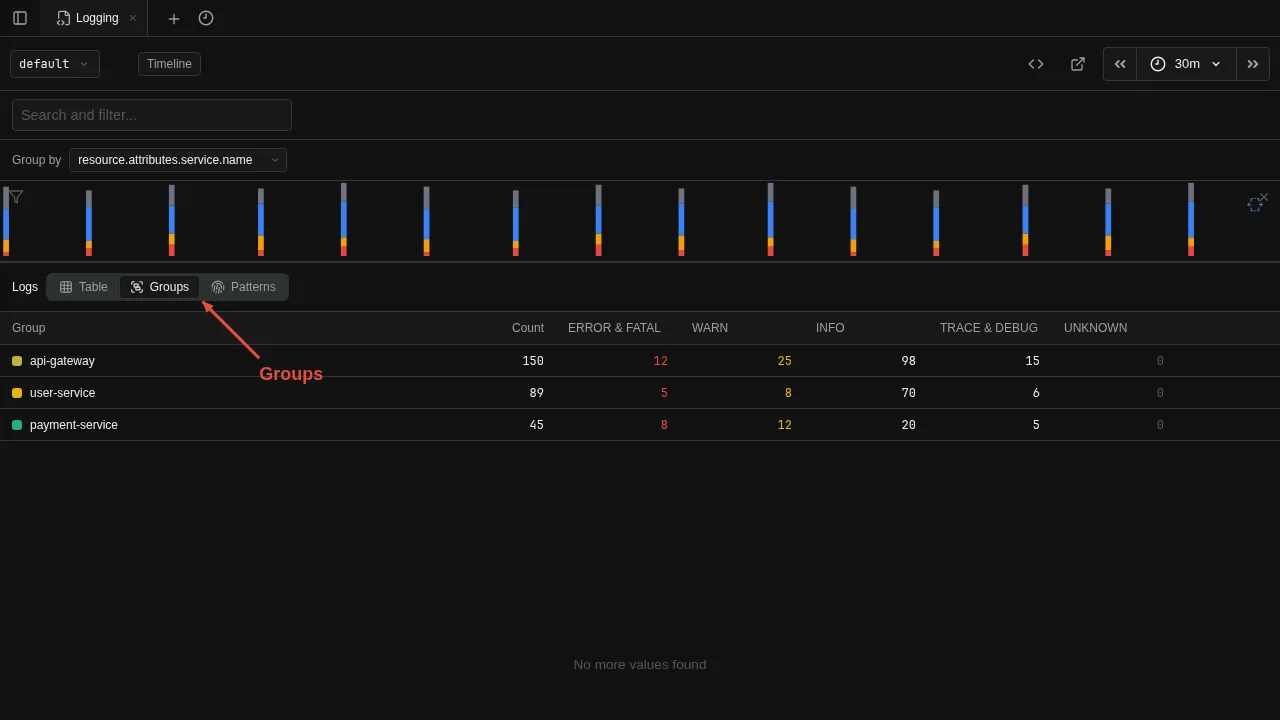Viewport: 1280px width, 720px height.
Task: Sort by the Count column header
Action: 527,328
